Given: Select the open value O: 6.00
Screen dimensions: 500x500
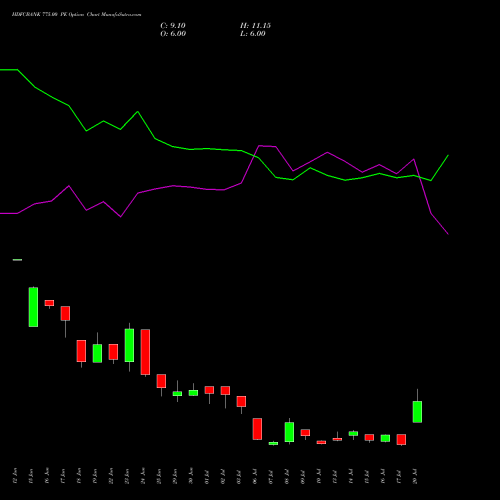Looking at the screenshot, I should tap(173, 34).
